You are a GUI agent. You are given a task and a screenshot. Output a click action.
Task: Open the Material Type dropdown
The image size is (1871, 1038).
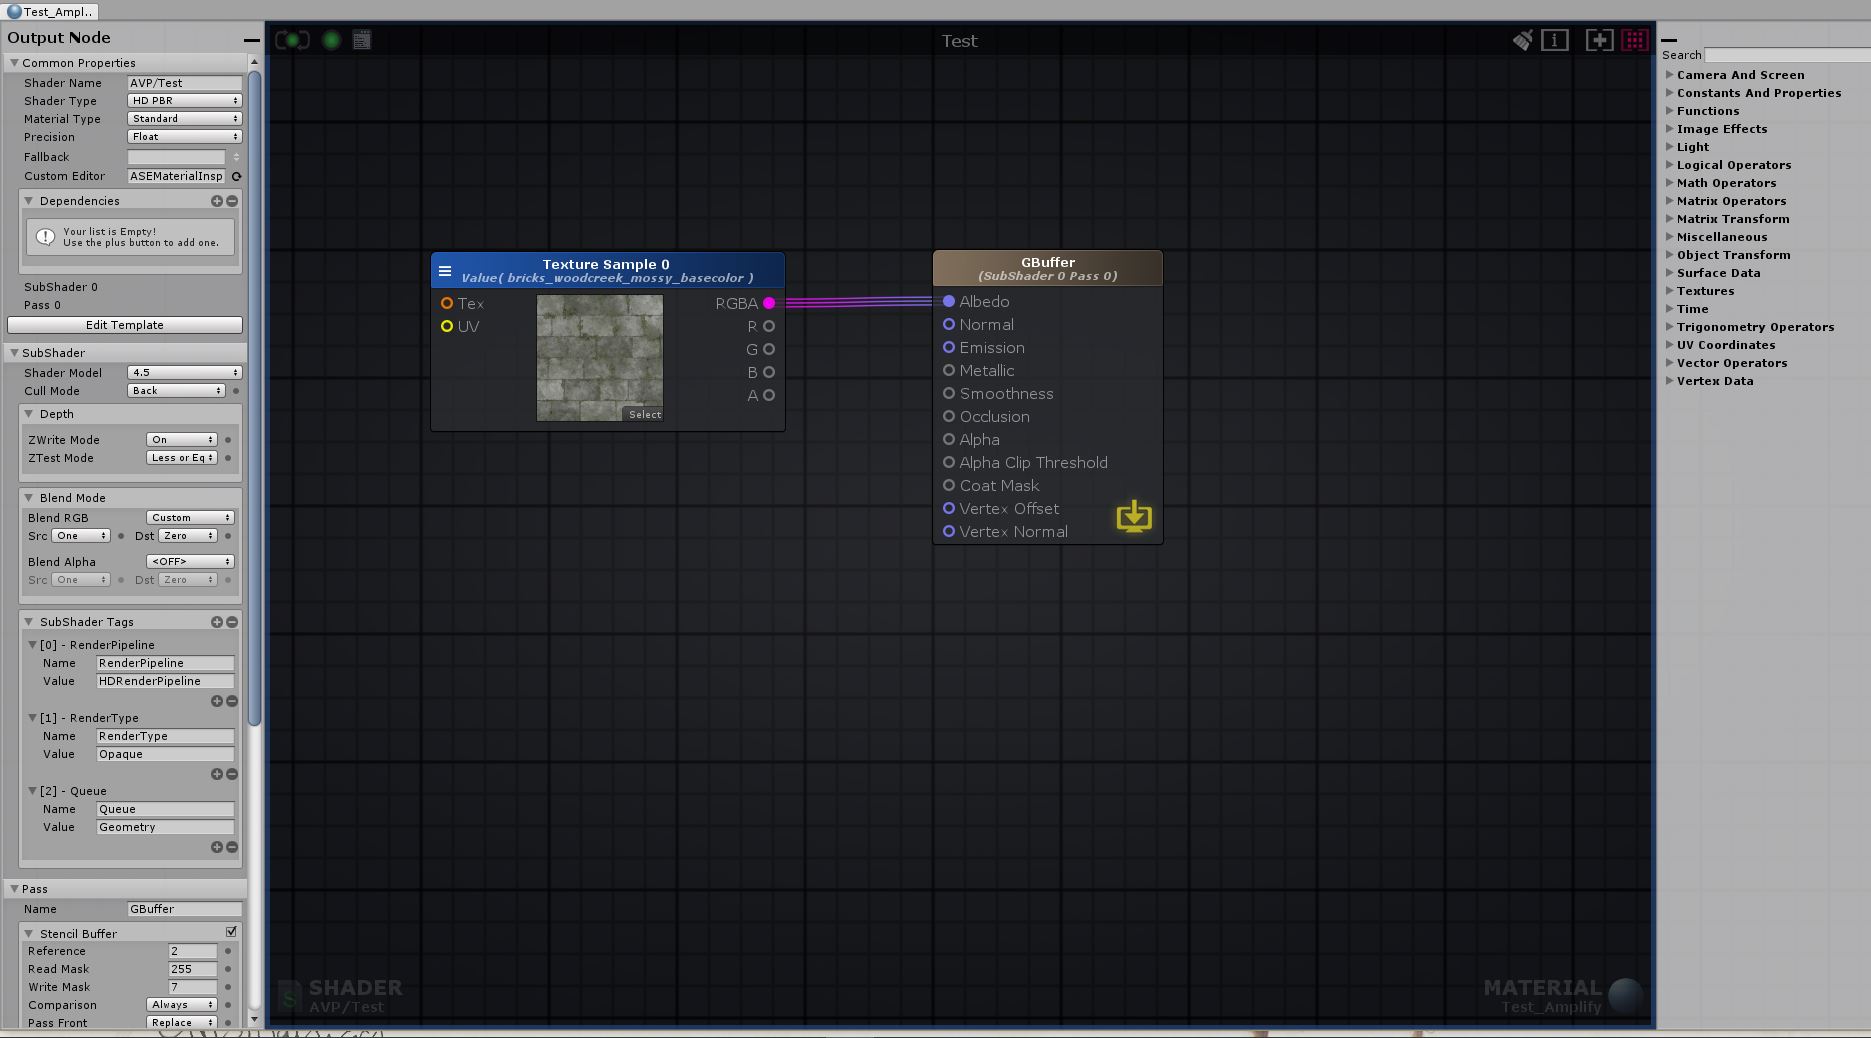click(x=185, y=119)
